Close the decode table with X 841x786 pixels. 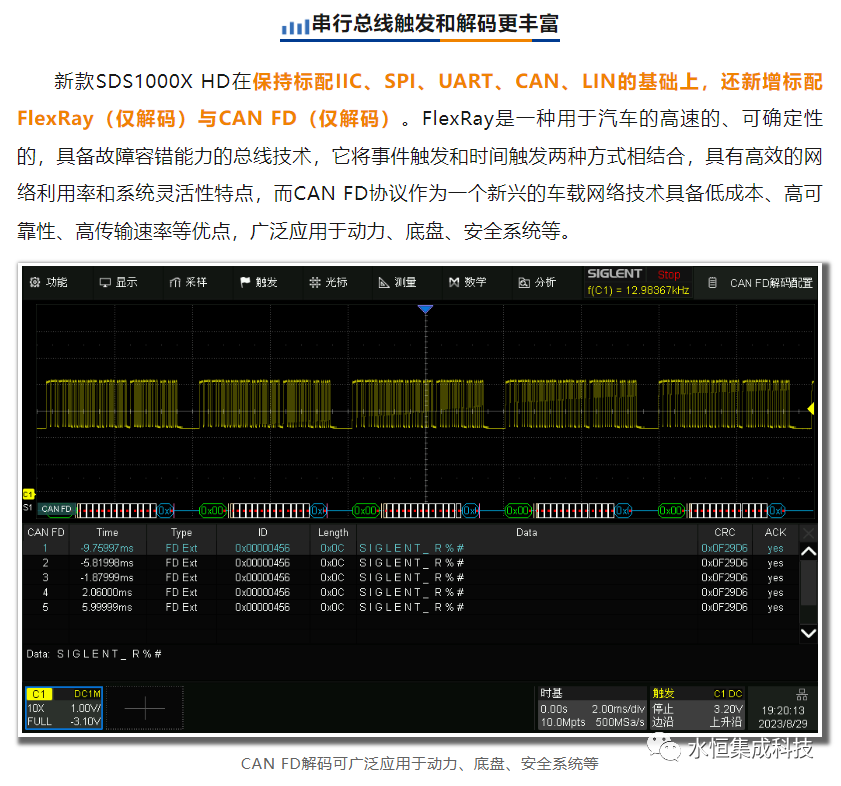(808, 533)
